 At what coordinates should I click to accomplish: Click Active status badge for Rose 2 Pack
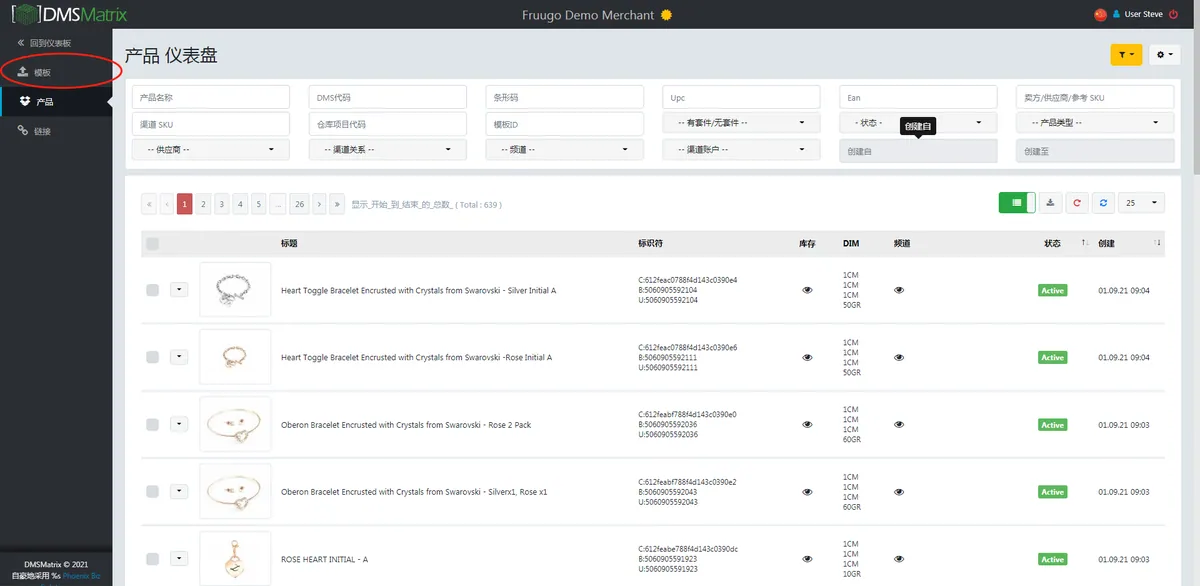[x=1052, y=425]
